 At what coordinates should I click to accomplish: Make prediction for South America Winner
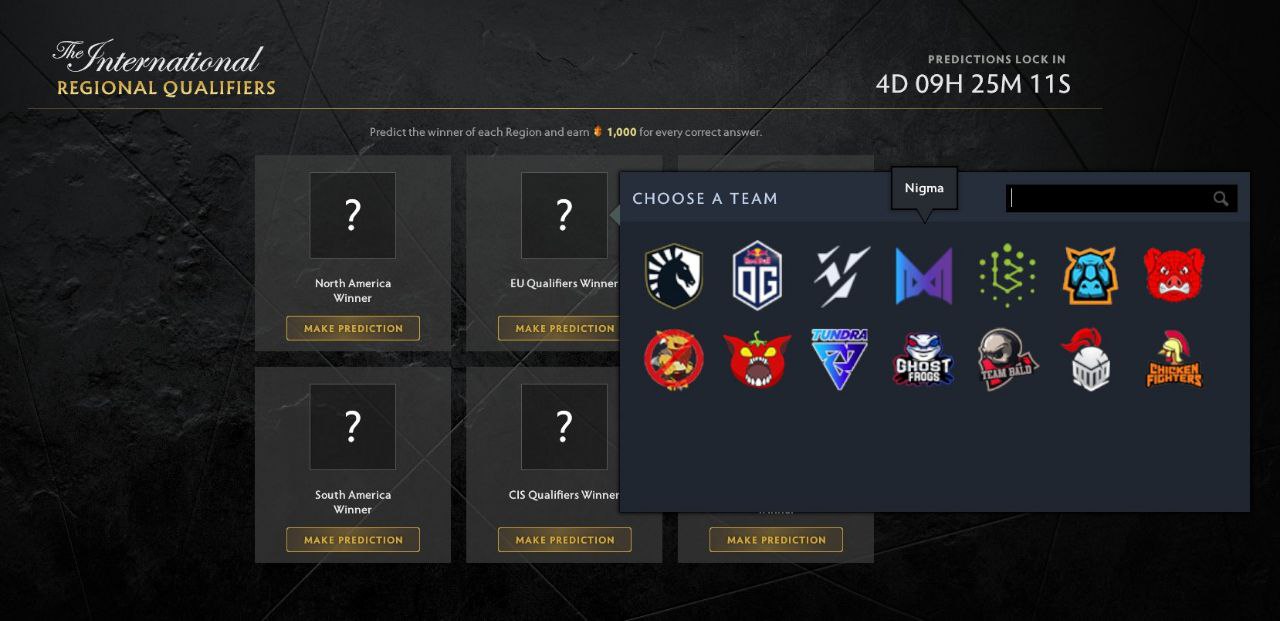click(353, 540)
